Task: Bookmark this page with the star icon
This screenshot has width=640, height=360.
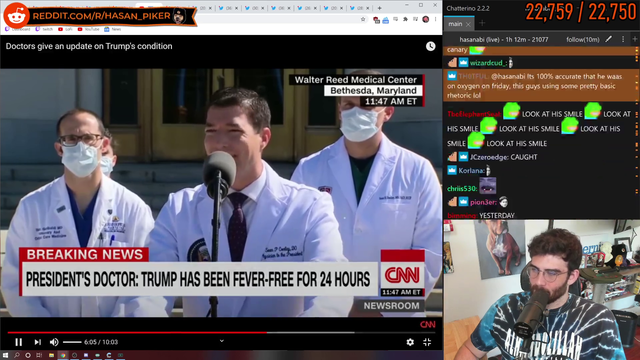Action: click(363, 19)
